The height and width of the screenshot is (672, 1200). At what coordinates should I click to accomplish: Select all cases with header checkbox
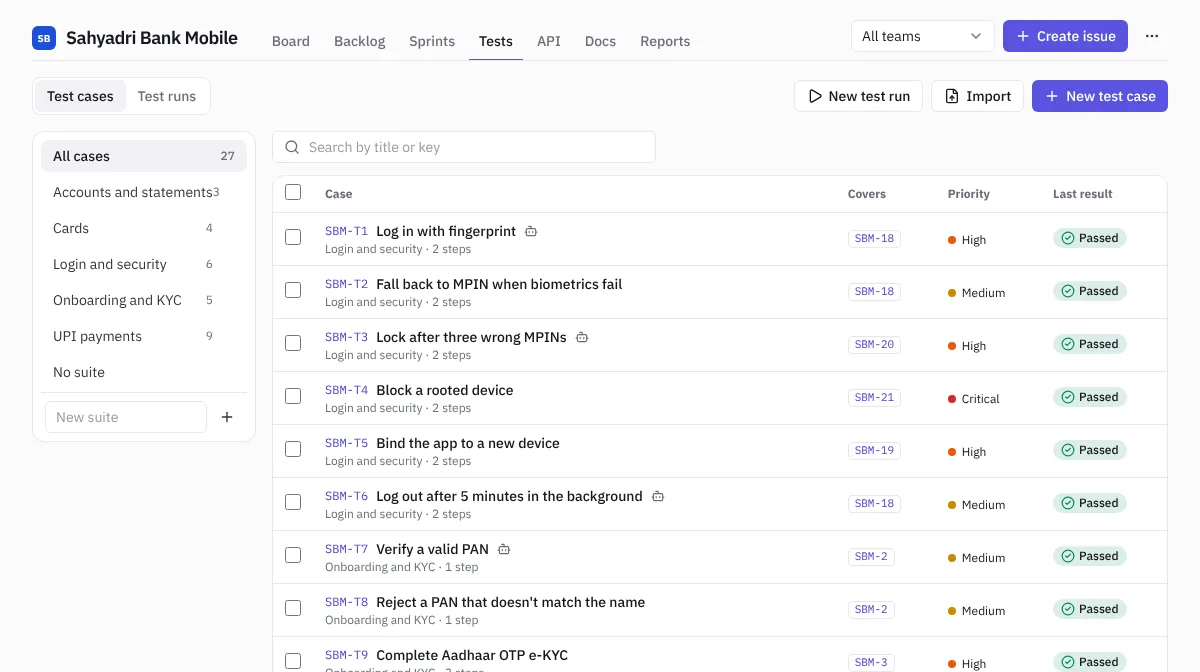[x=293, y=192]
